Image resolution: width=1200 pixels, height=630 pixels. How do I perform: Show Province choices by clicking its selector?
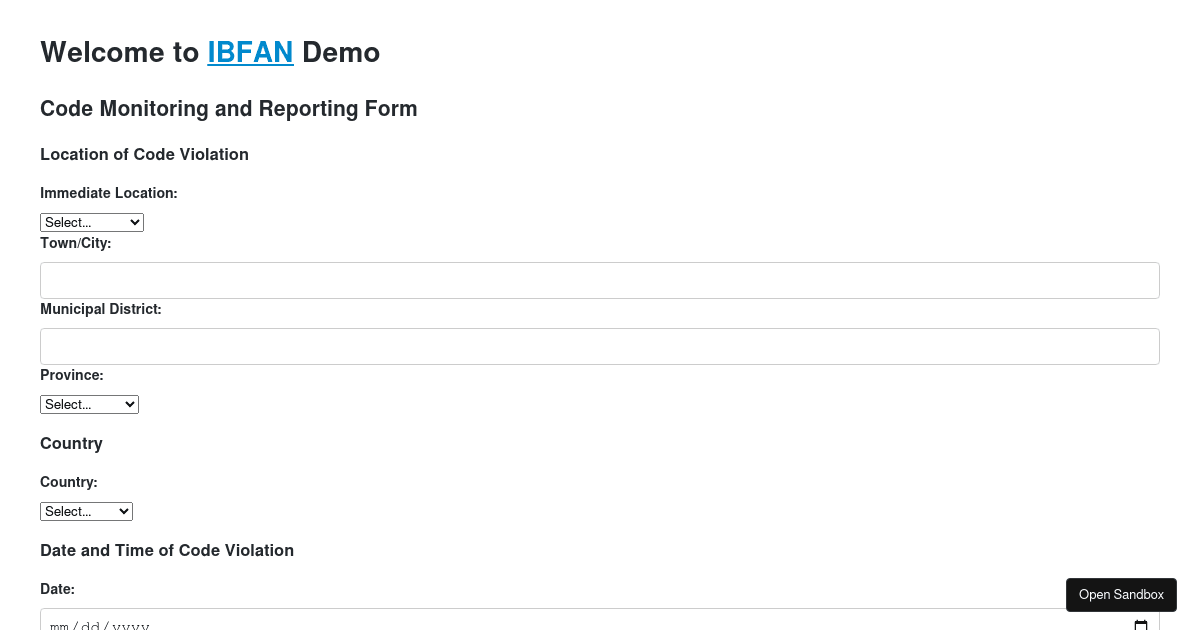[89, 404]
